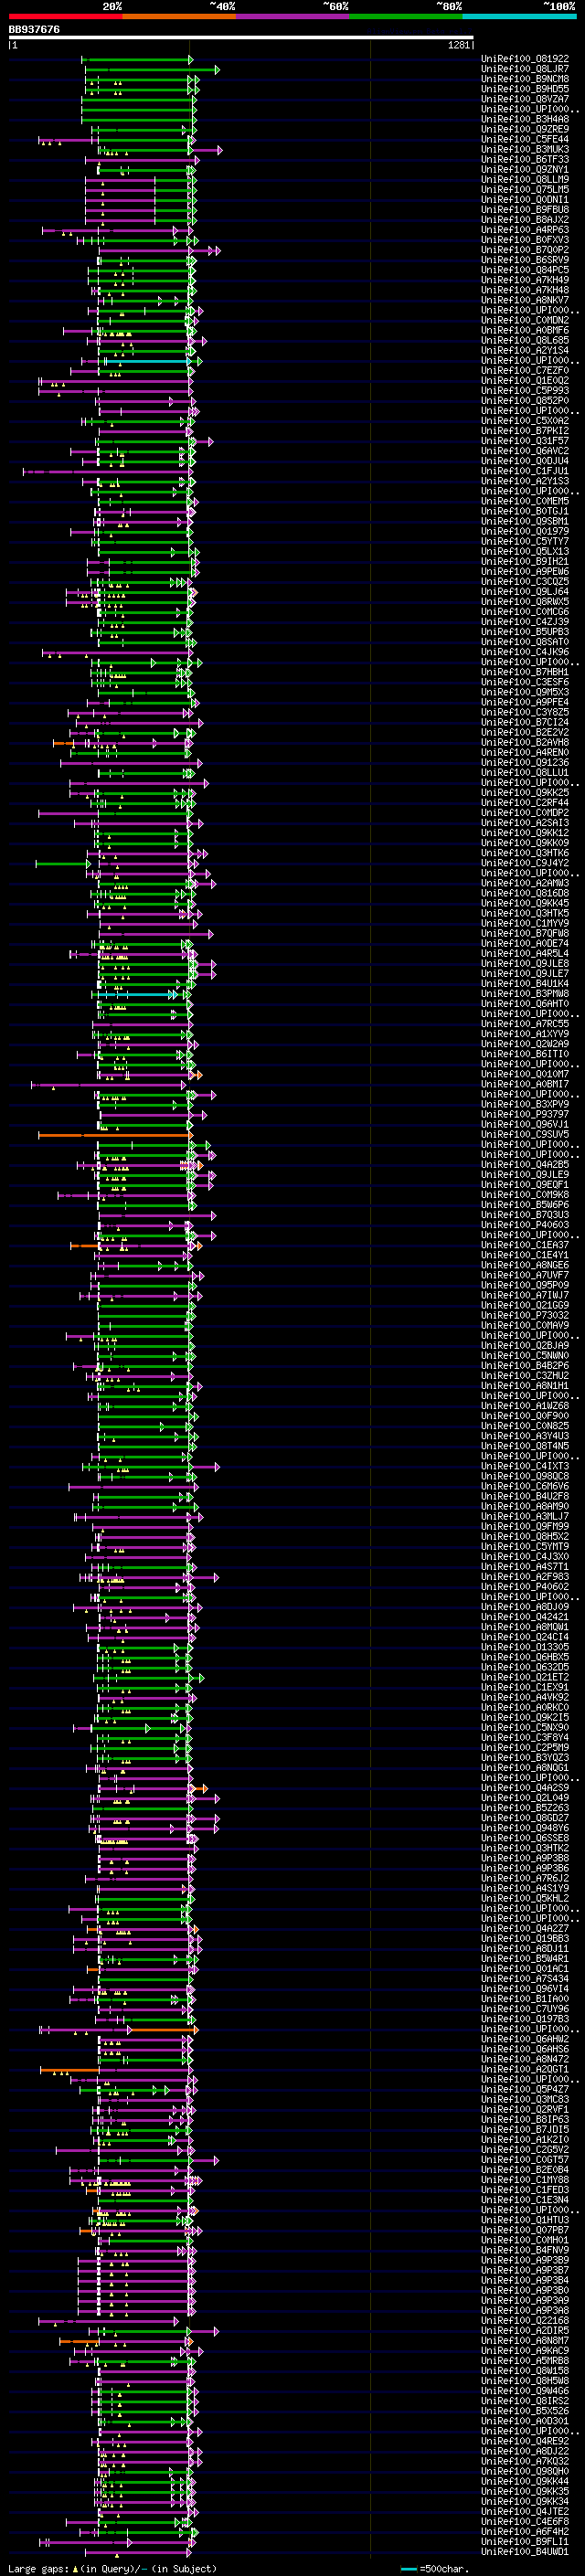The height and width of the screenshot is (2576, 585).
Task: Open hit UniRef100_B3H4A8
Action: coord(525,119)
